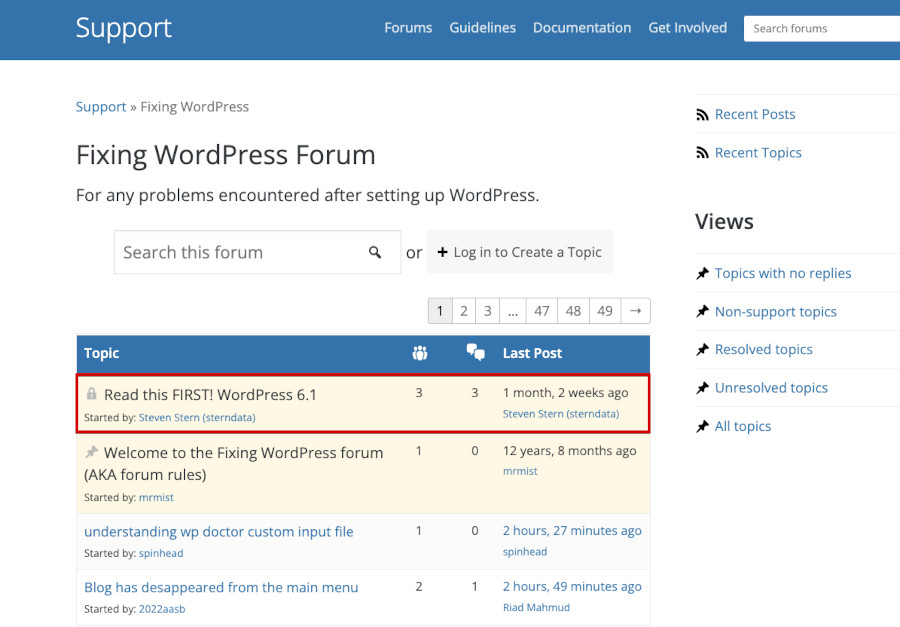Go to next page using the arrow
The image size is (900, 627).
[635, 311]
